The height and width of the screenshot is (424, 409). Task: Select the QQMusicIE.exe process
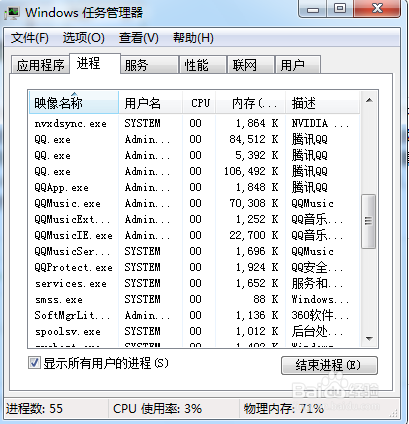pos(195,235)
